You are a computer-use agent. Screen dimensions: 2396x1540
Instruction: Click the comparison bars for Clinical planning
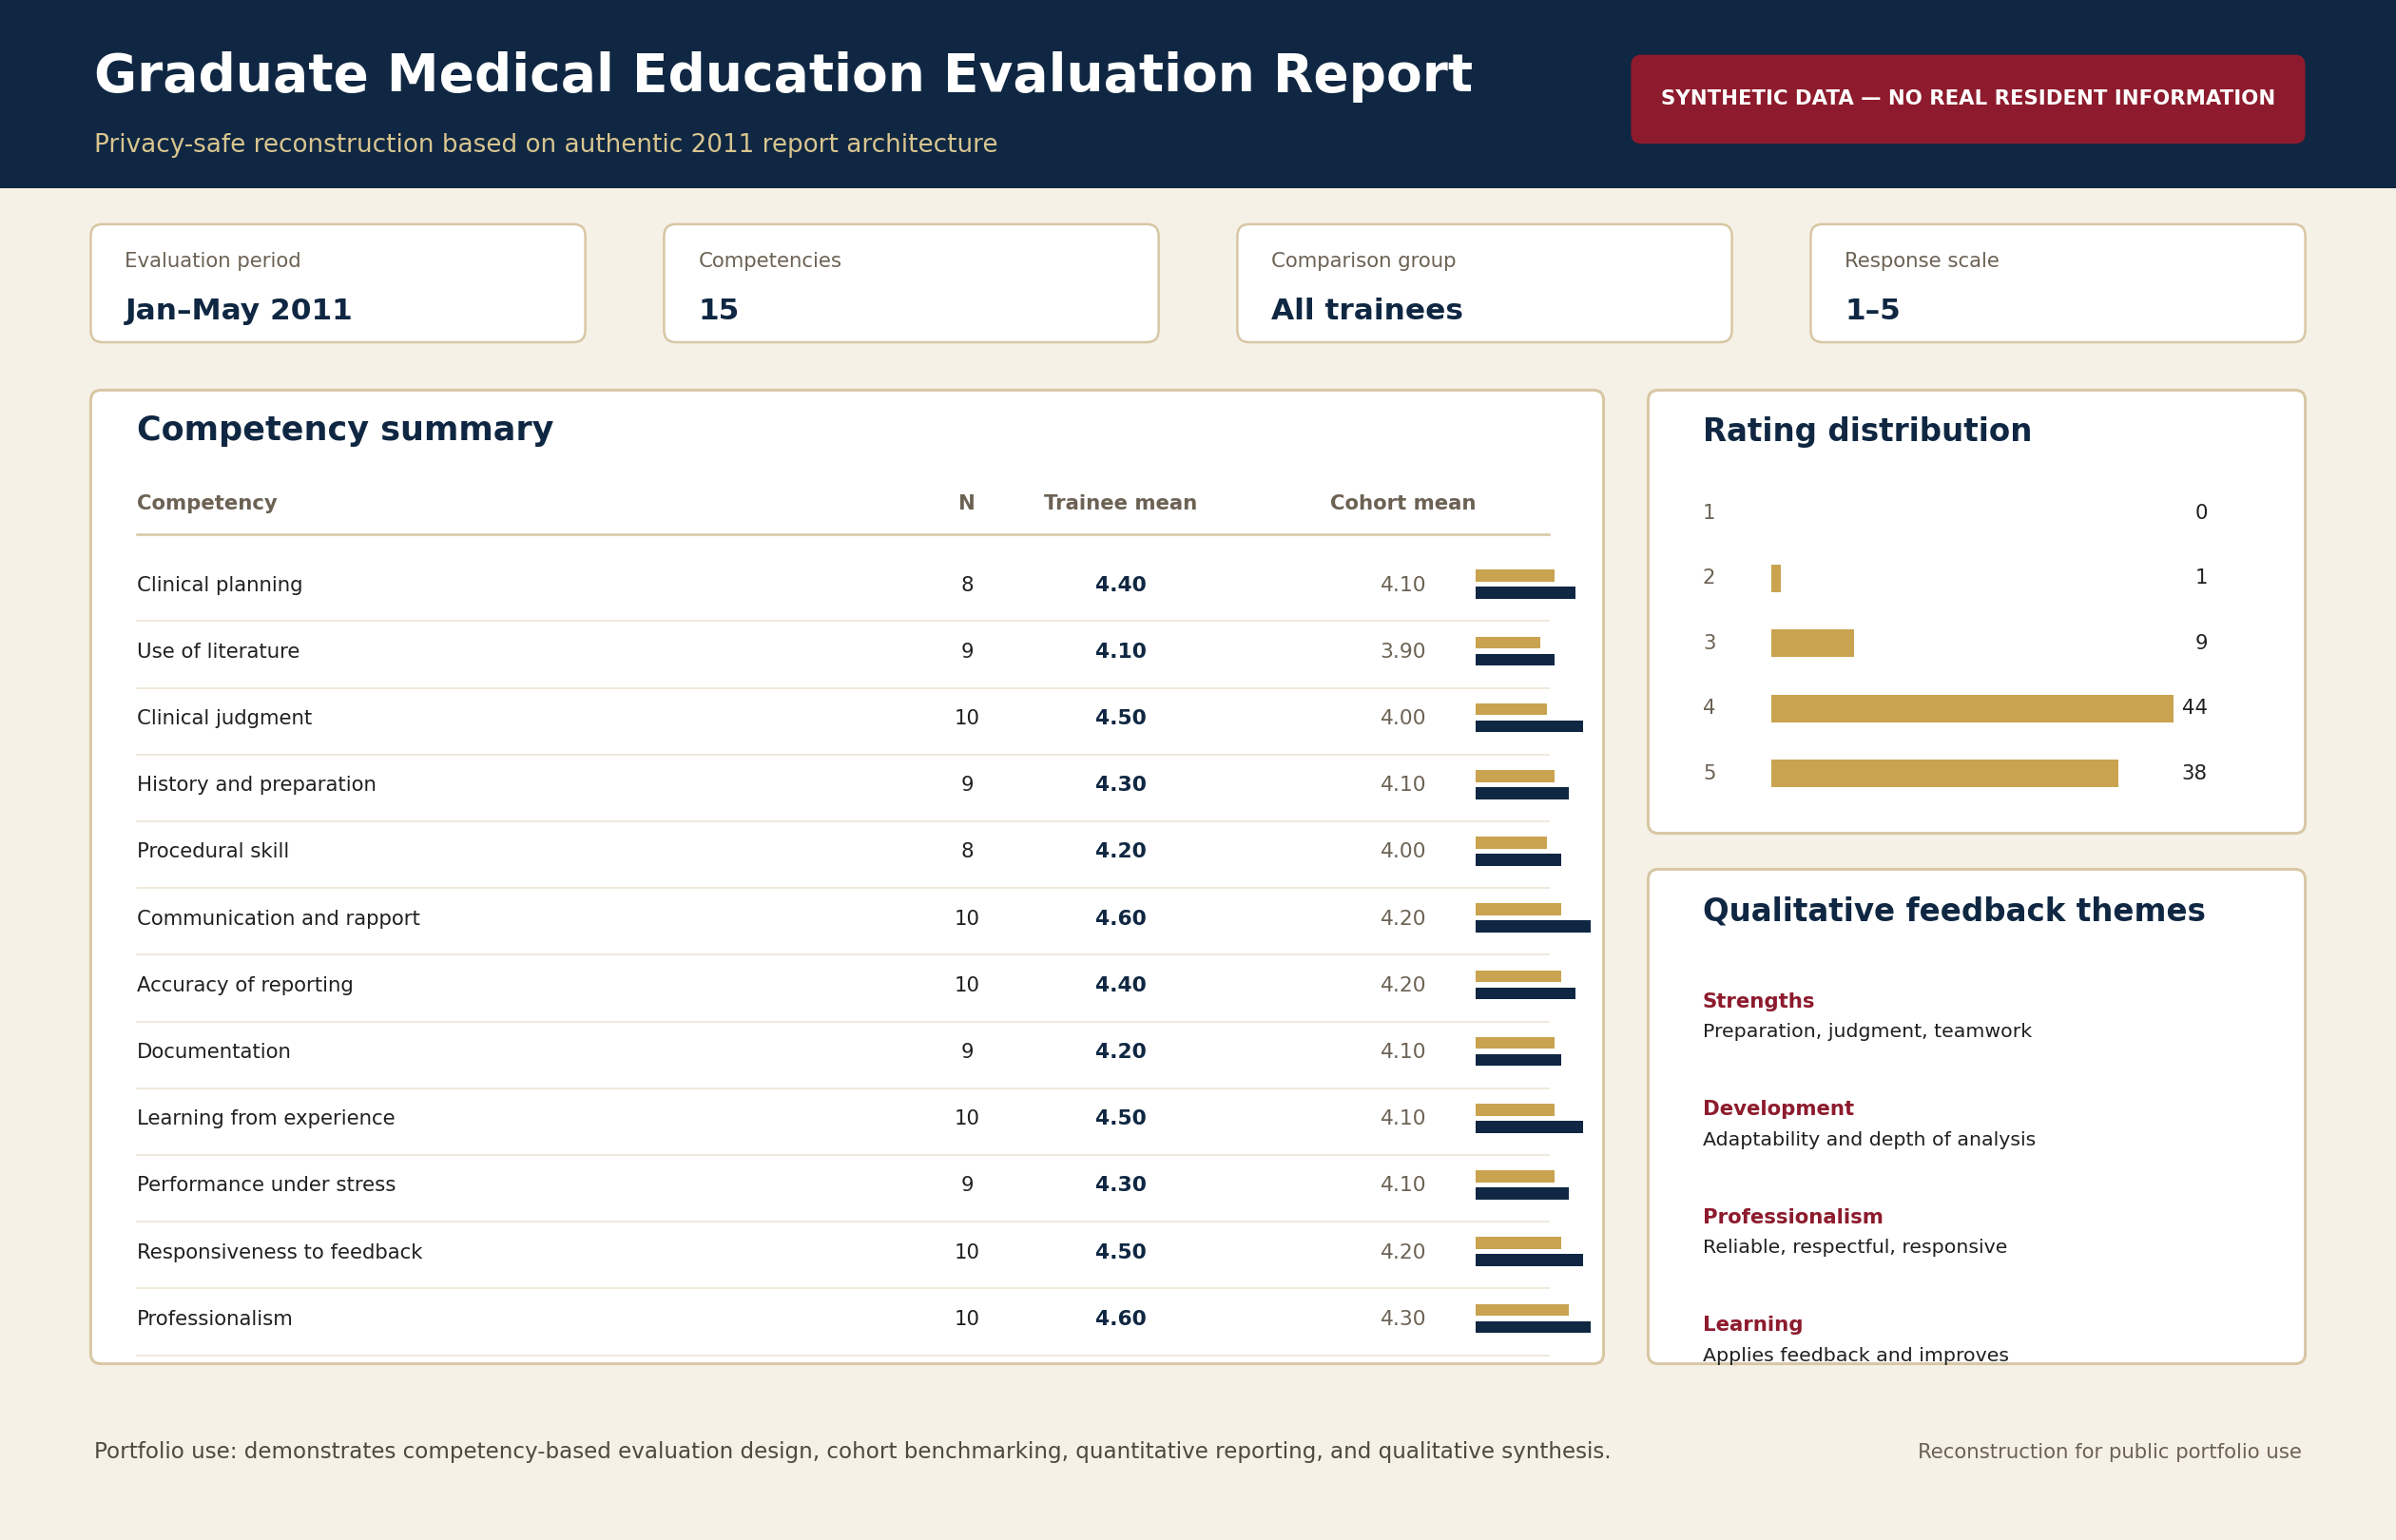[1525, 584]
